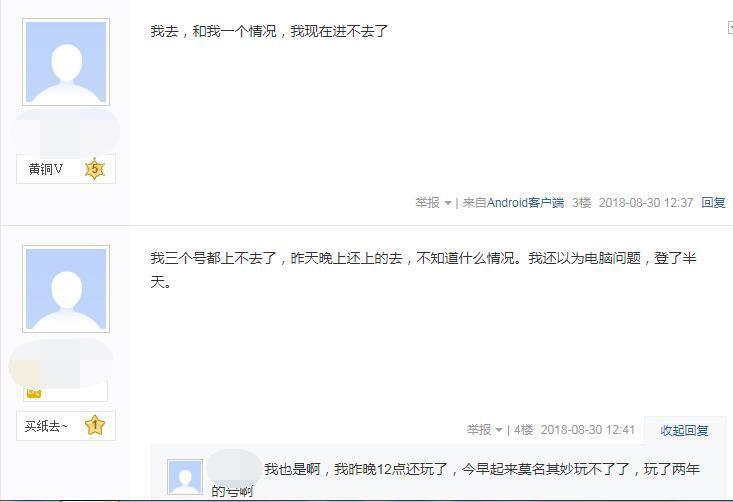Screen dimensions: 733x502
Task: Click the 4楼 poster's avatar image
Action: tap(66, 289)
